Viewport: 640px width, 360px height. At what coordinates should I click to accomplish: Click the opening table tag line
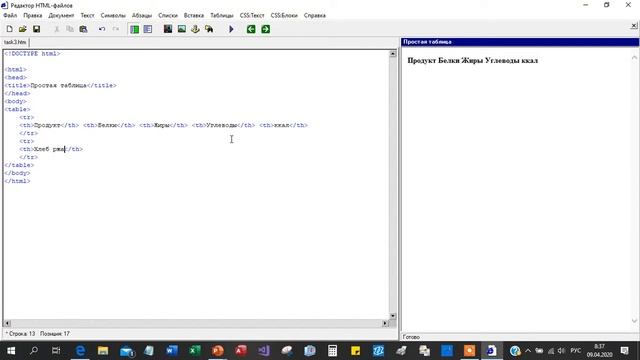click(17, 109)
